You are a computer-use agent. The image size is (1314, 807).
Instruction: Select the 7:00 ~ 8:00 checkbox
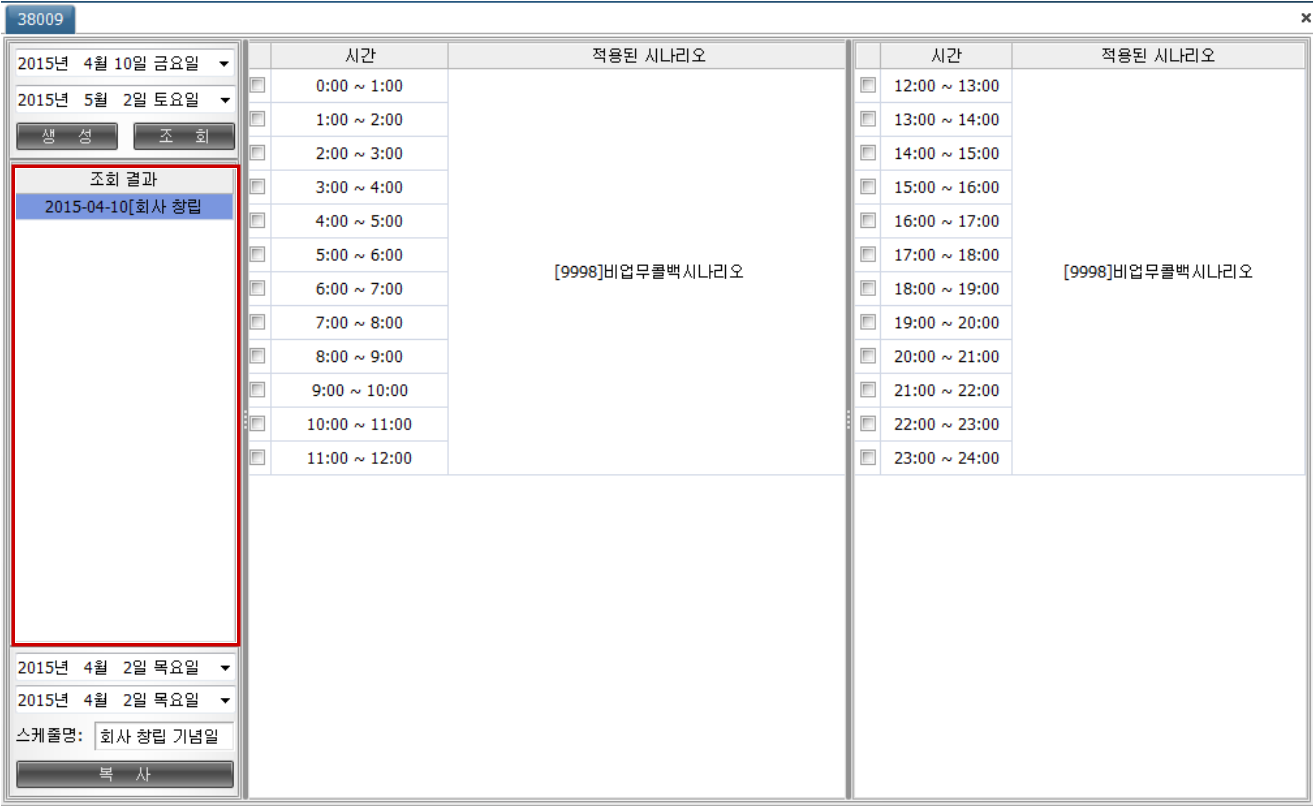click(257, 322)
